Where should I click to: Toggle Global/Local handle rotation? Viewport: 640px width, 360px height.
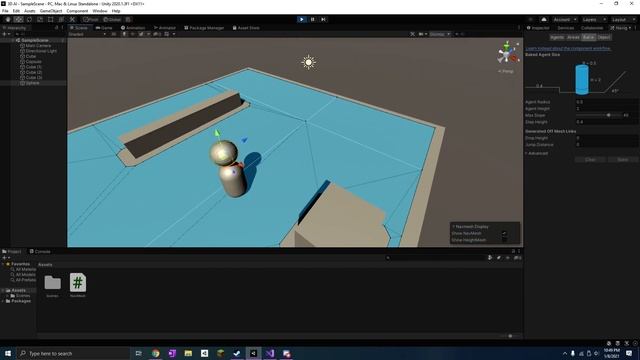point(112,19)
